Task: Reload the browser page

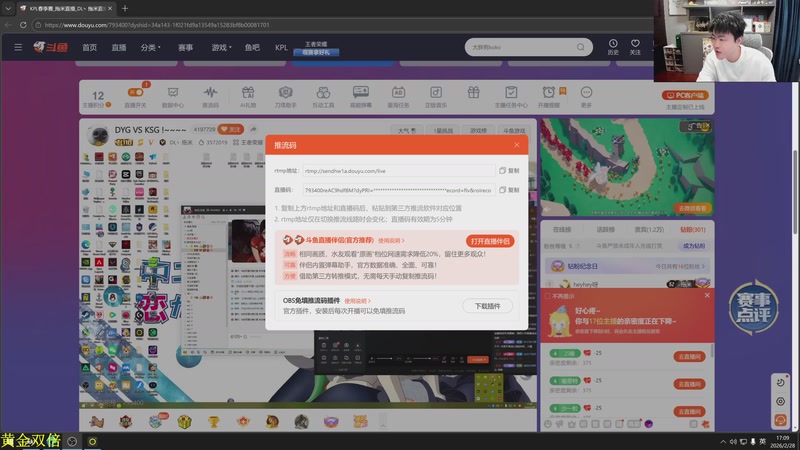Action: [23, 24]
